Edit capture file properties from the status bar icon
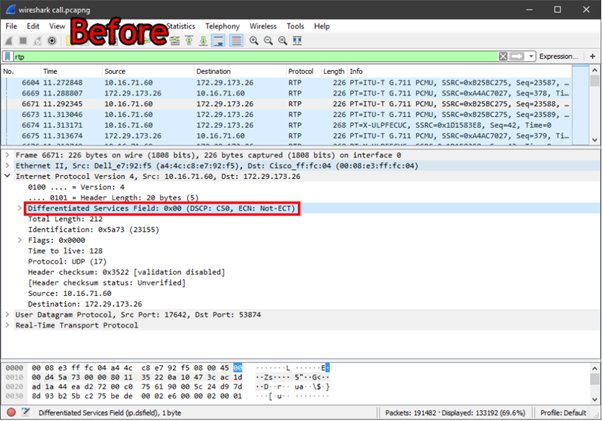 point(26,413)
